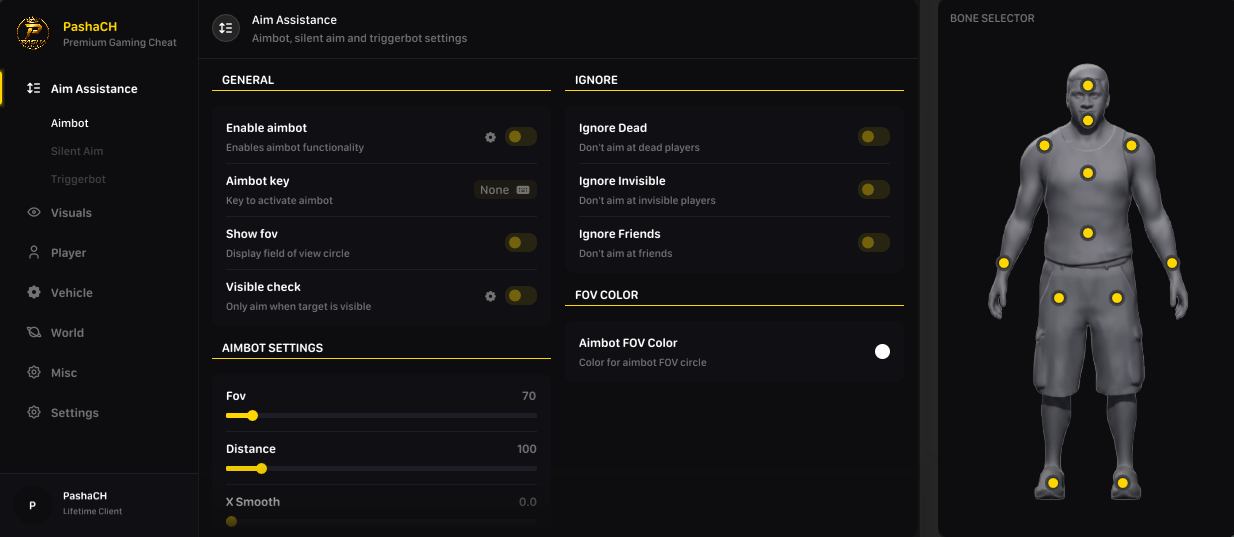Click the eye icon beside Visuals
Screen dimensions: 1234x537
point(34,213)
